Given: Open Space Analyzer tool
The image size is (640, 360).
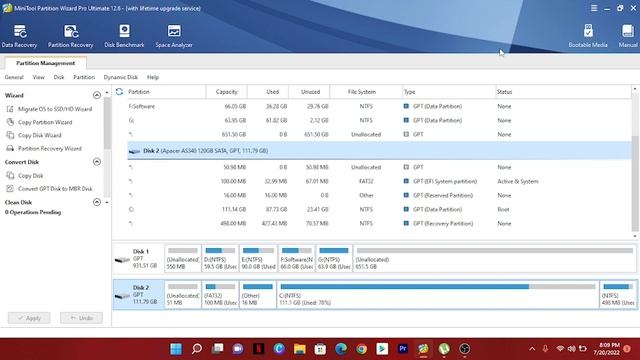Looking at the screenshot, I should [174, 36].
